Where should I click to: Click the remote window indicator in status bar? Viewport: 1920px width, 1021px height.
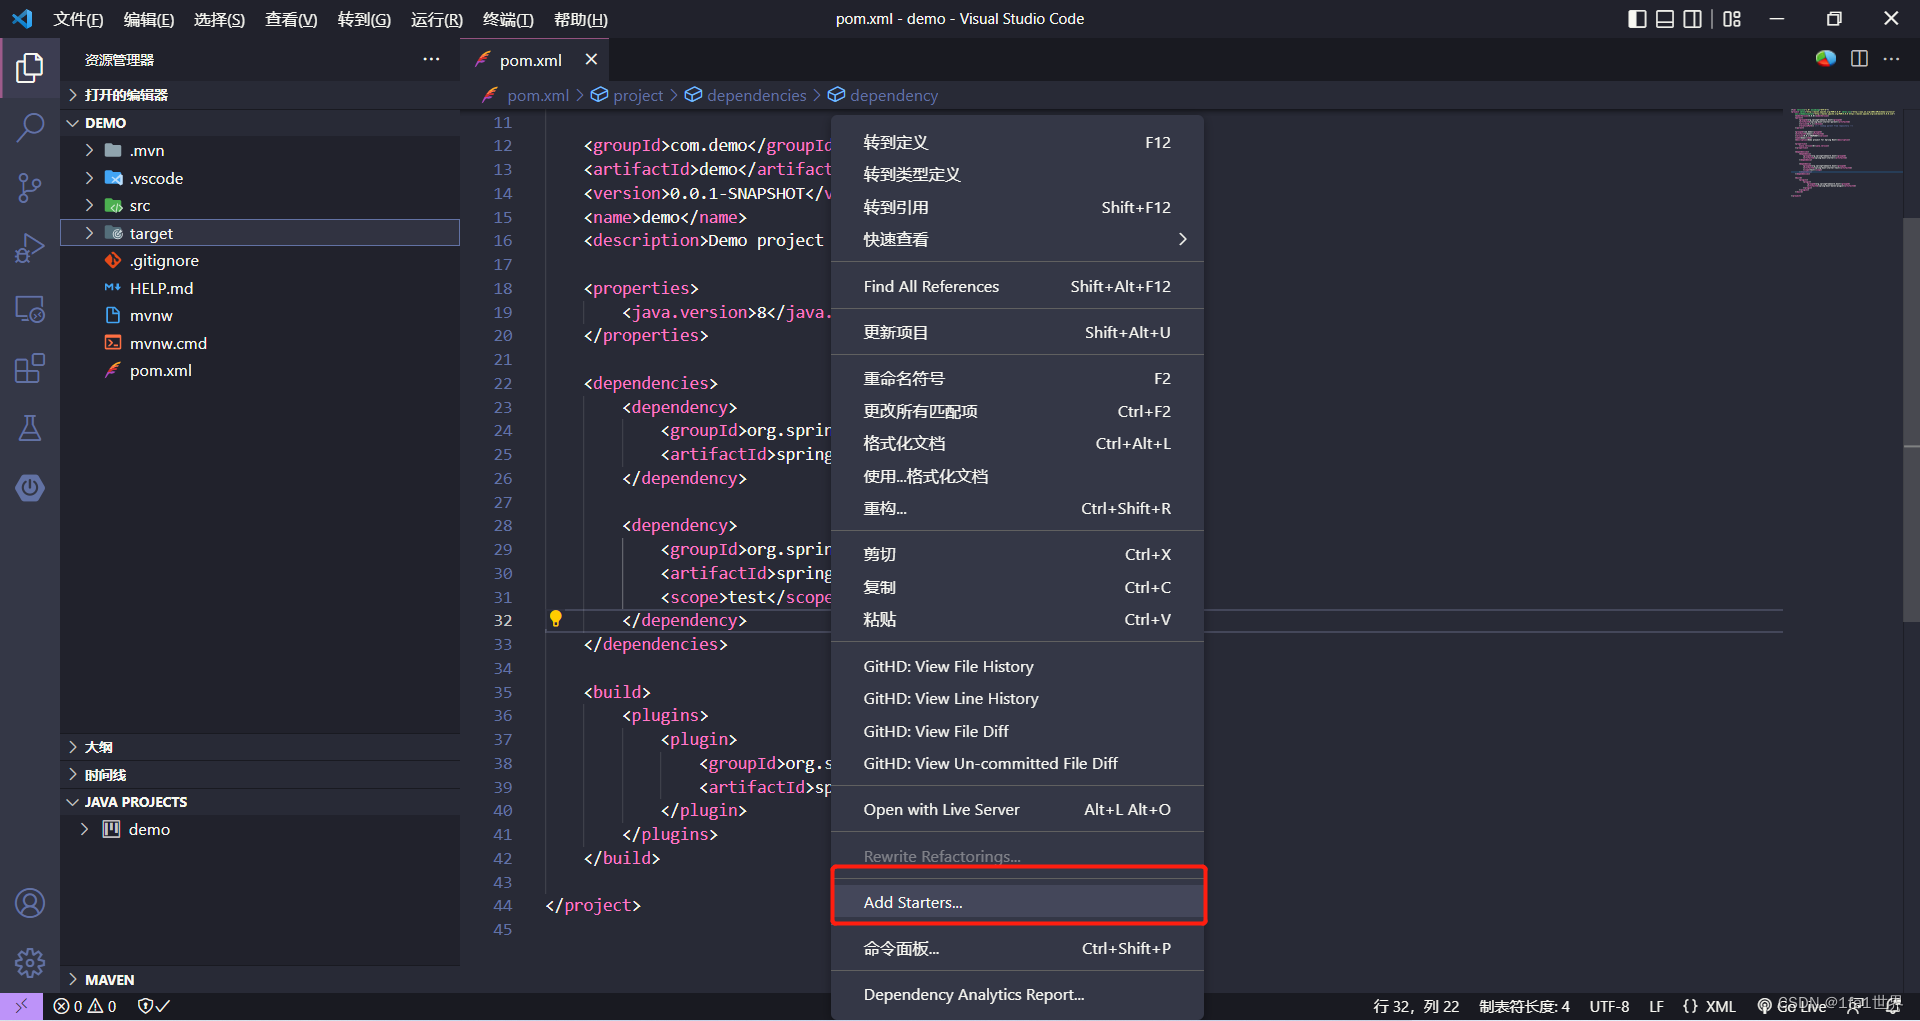[21, 1006]
